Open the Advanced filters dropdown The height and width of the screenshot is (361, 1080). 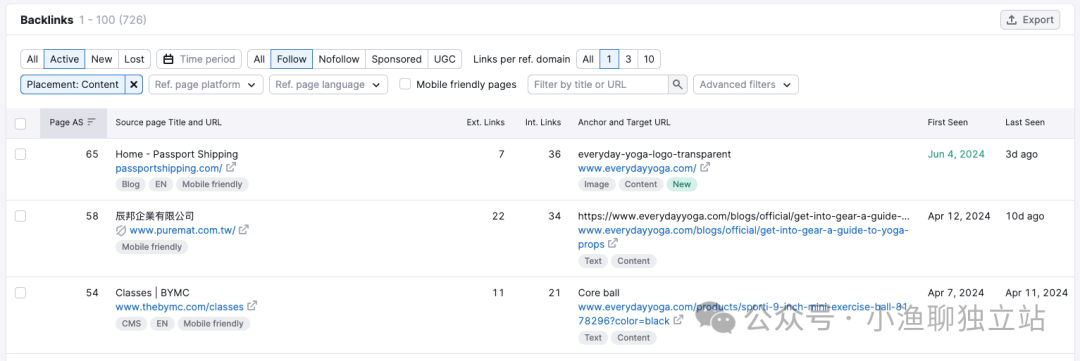(x=746, y=85)
